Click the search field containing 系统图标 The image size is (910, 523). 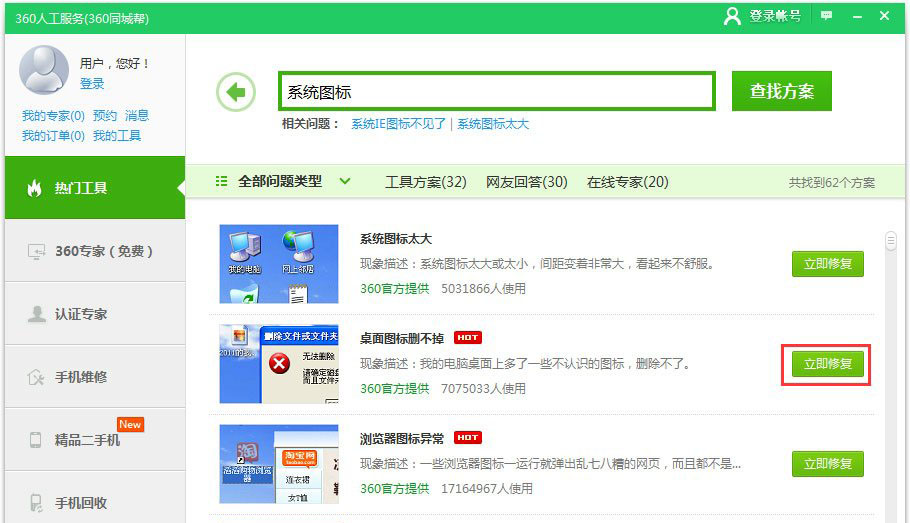pos(497,91)
